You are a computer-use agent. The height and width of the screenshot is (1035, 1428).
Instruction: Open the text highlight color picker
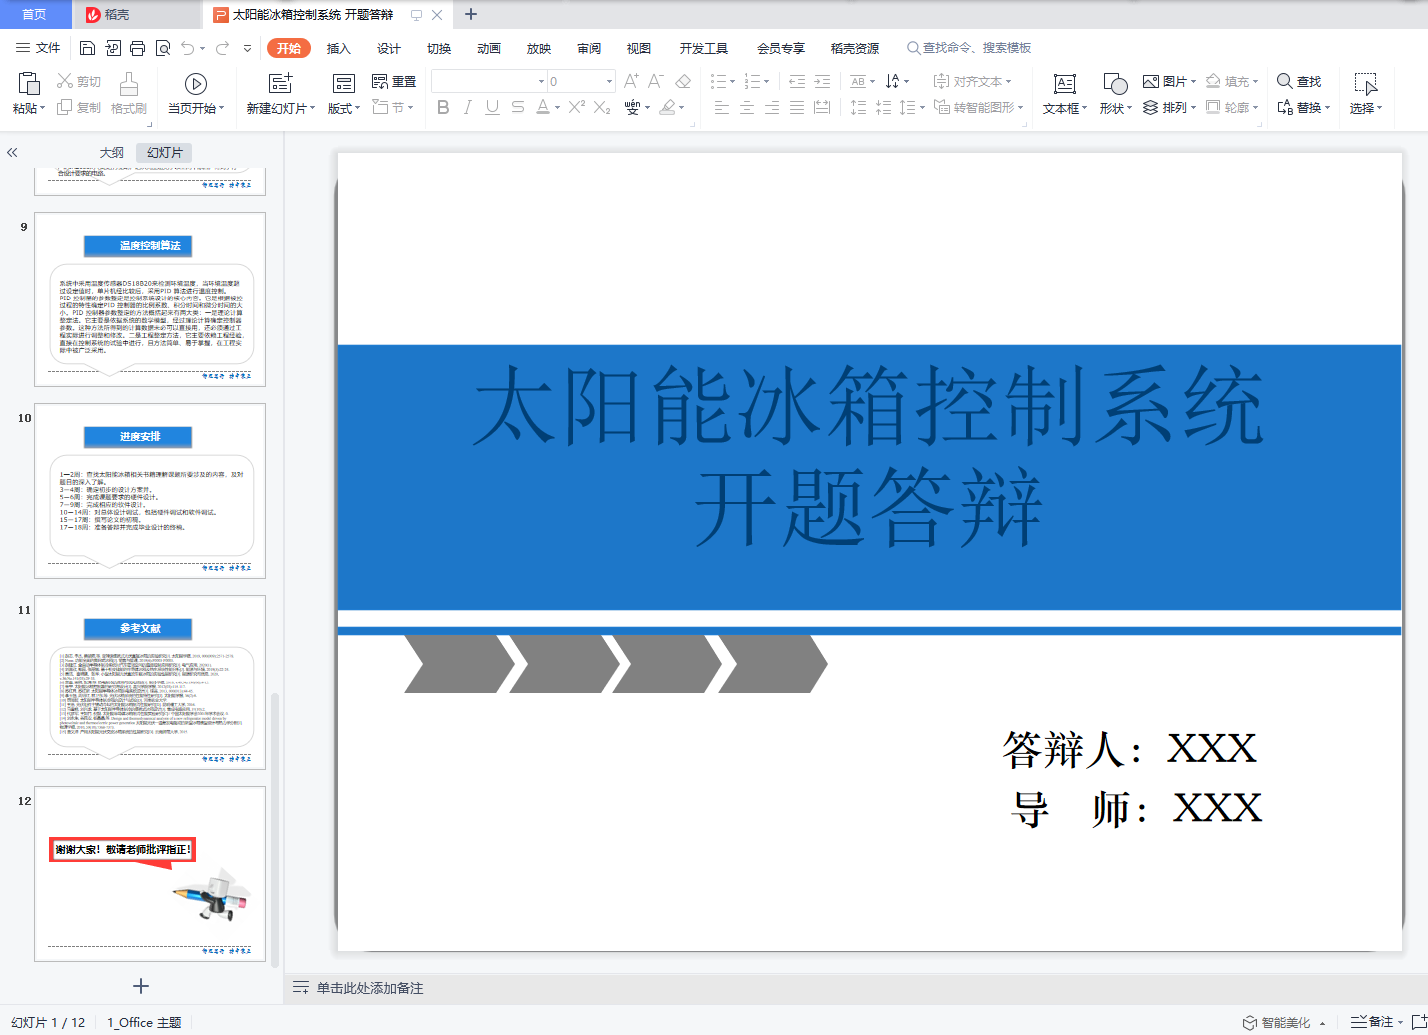point(672,107)
